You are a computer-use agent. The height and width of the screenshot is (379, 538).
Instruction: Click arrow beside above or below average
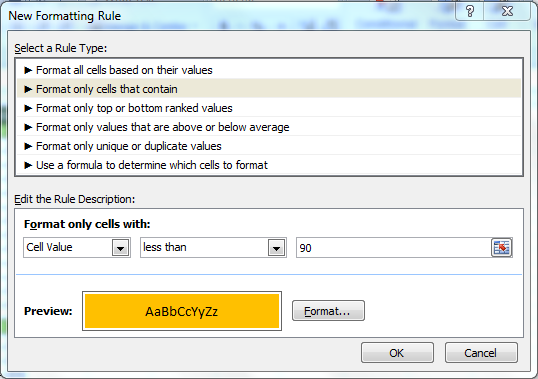pyautogui.click(x=28, y=127)
